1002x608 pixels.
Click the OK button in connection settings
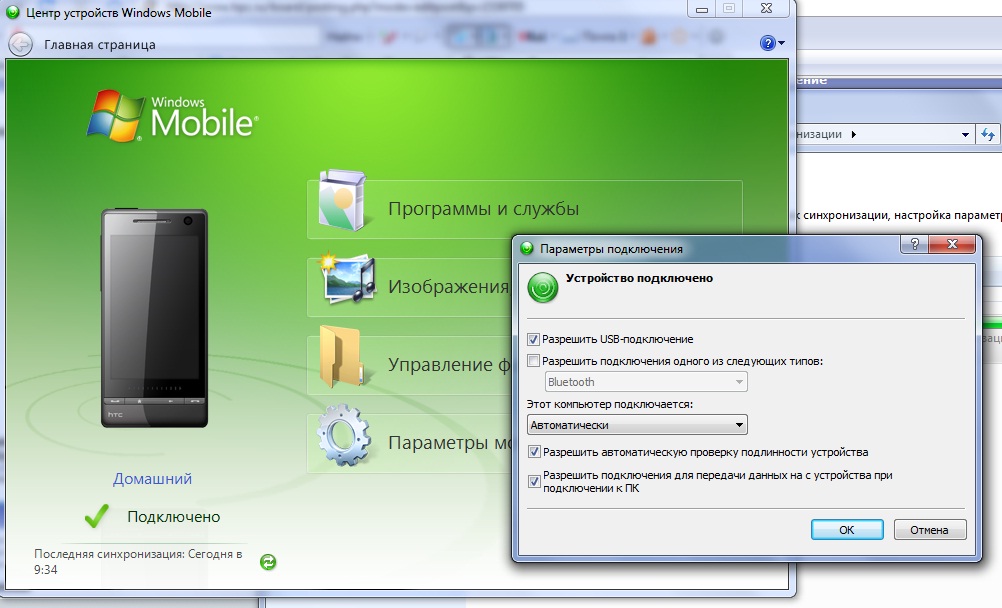(847, 529)
